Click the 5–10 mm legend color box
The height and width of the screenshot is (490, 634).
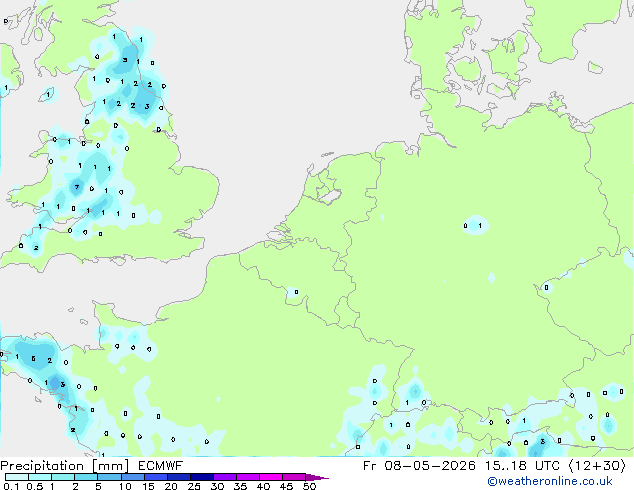pos(109,477)
